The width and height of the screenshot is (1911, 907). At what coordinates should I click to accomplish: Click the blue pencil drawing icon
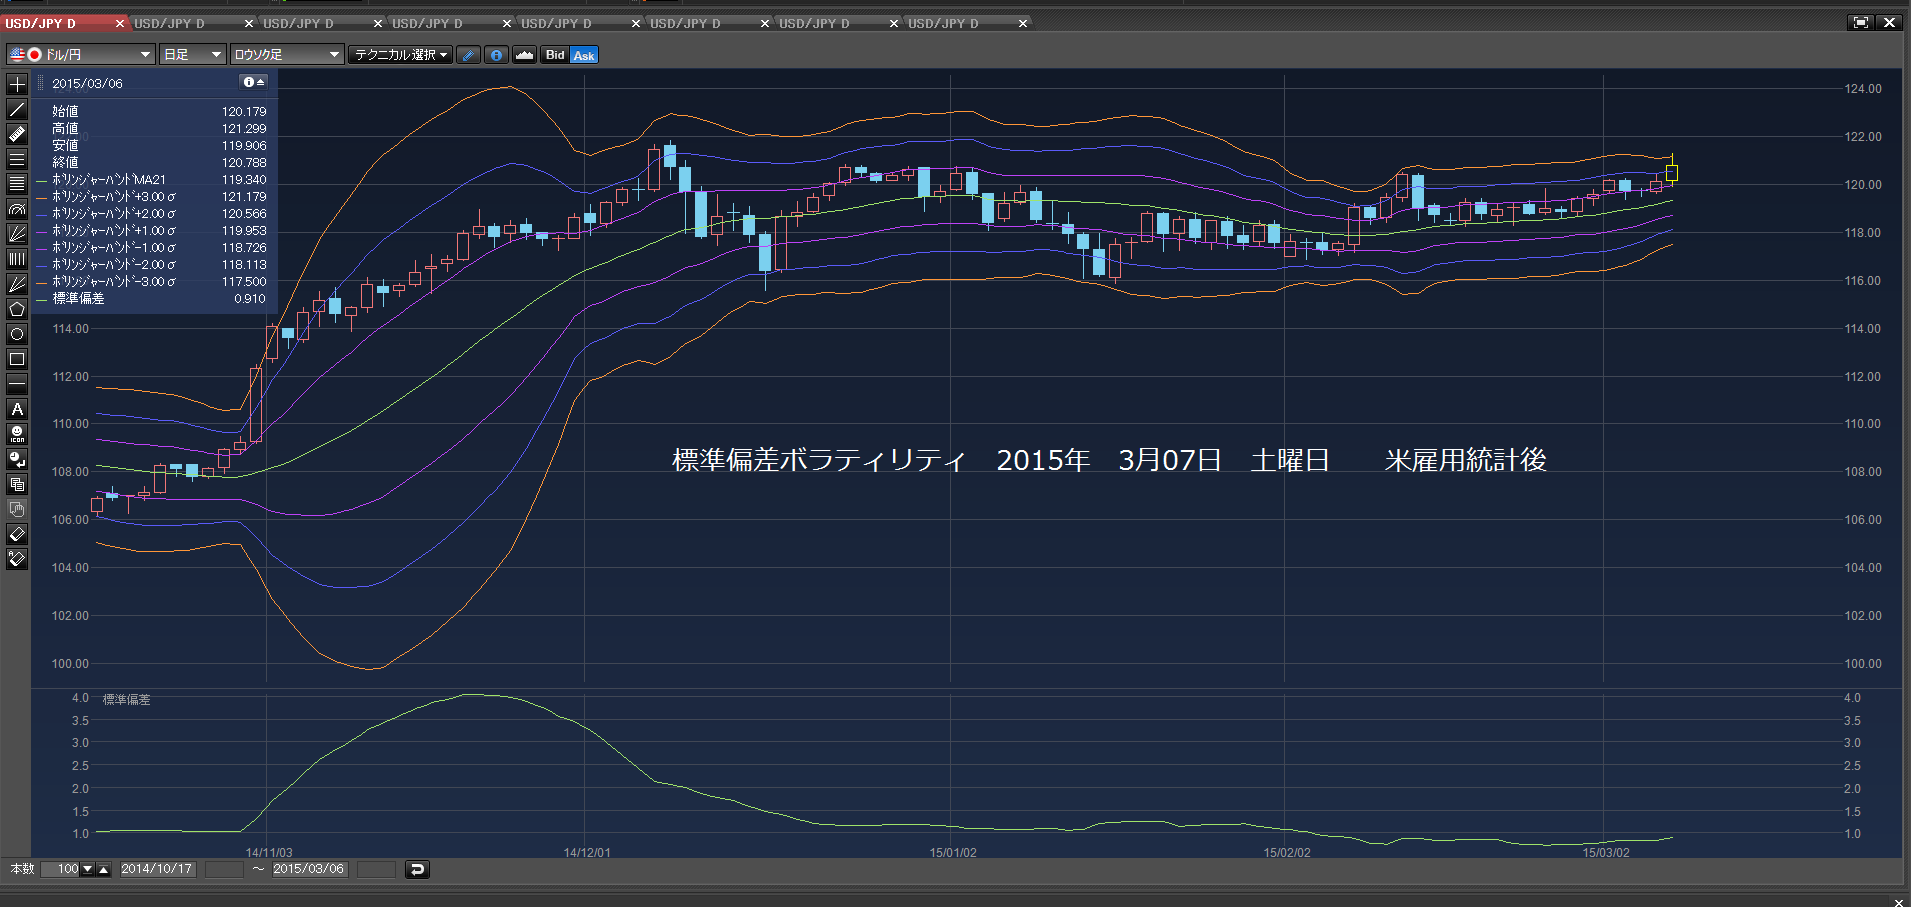click(x=468, y=55)
